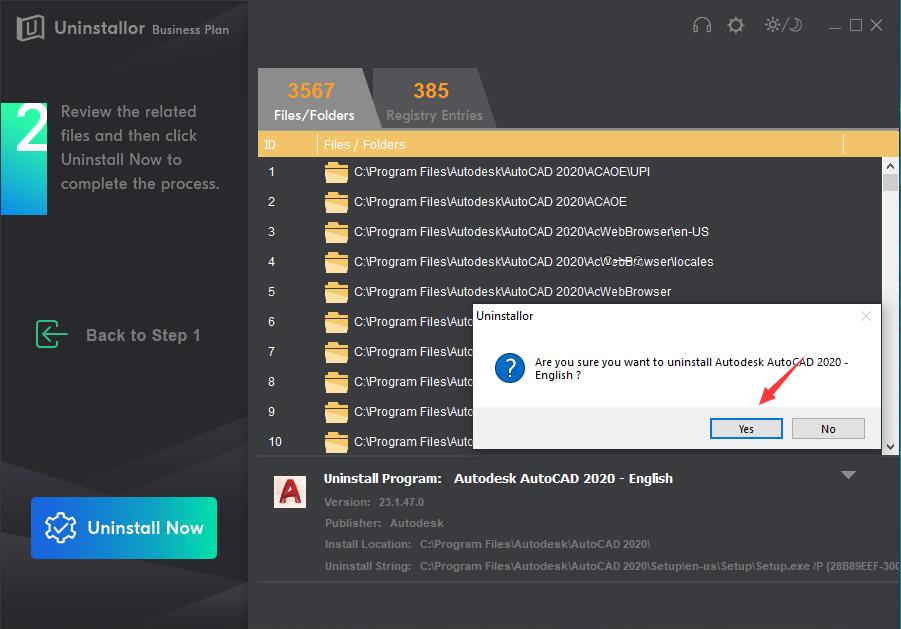Maximize the Uninstallor window
The height and width of the screenshot is (629, 901).
[856, 25]
